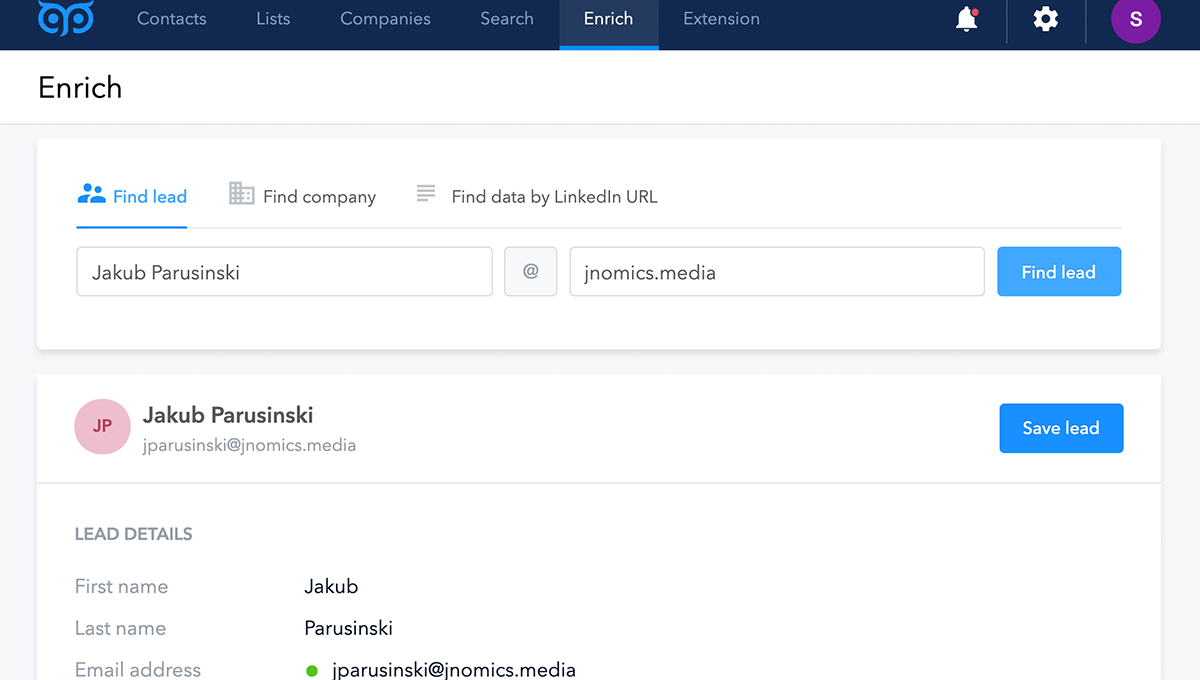Image resolution: width=1200 pixels, height=680 pixels.
Task: Open the purple S user avatar
Action: coord(1136,19)
